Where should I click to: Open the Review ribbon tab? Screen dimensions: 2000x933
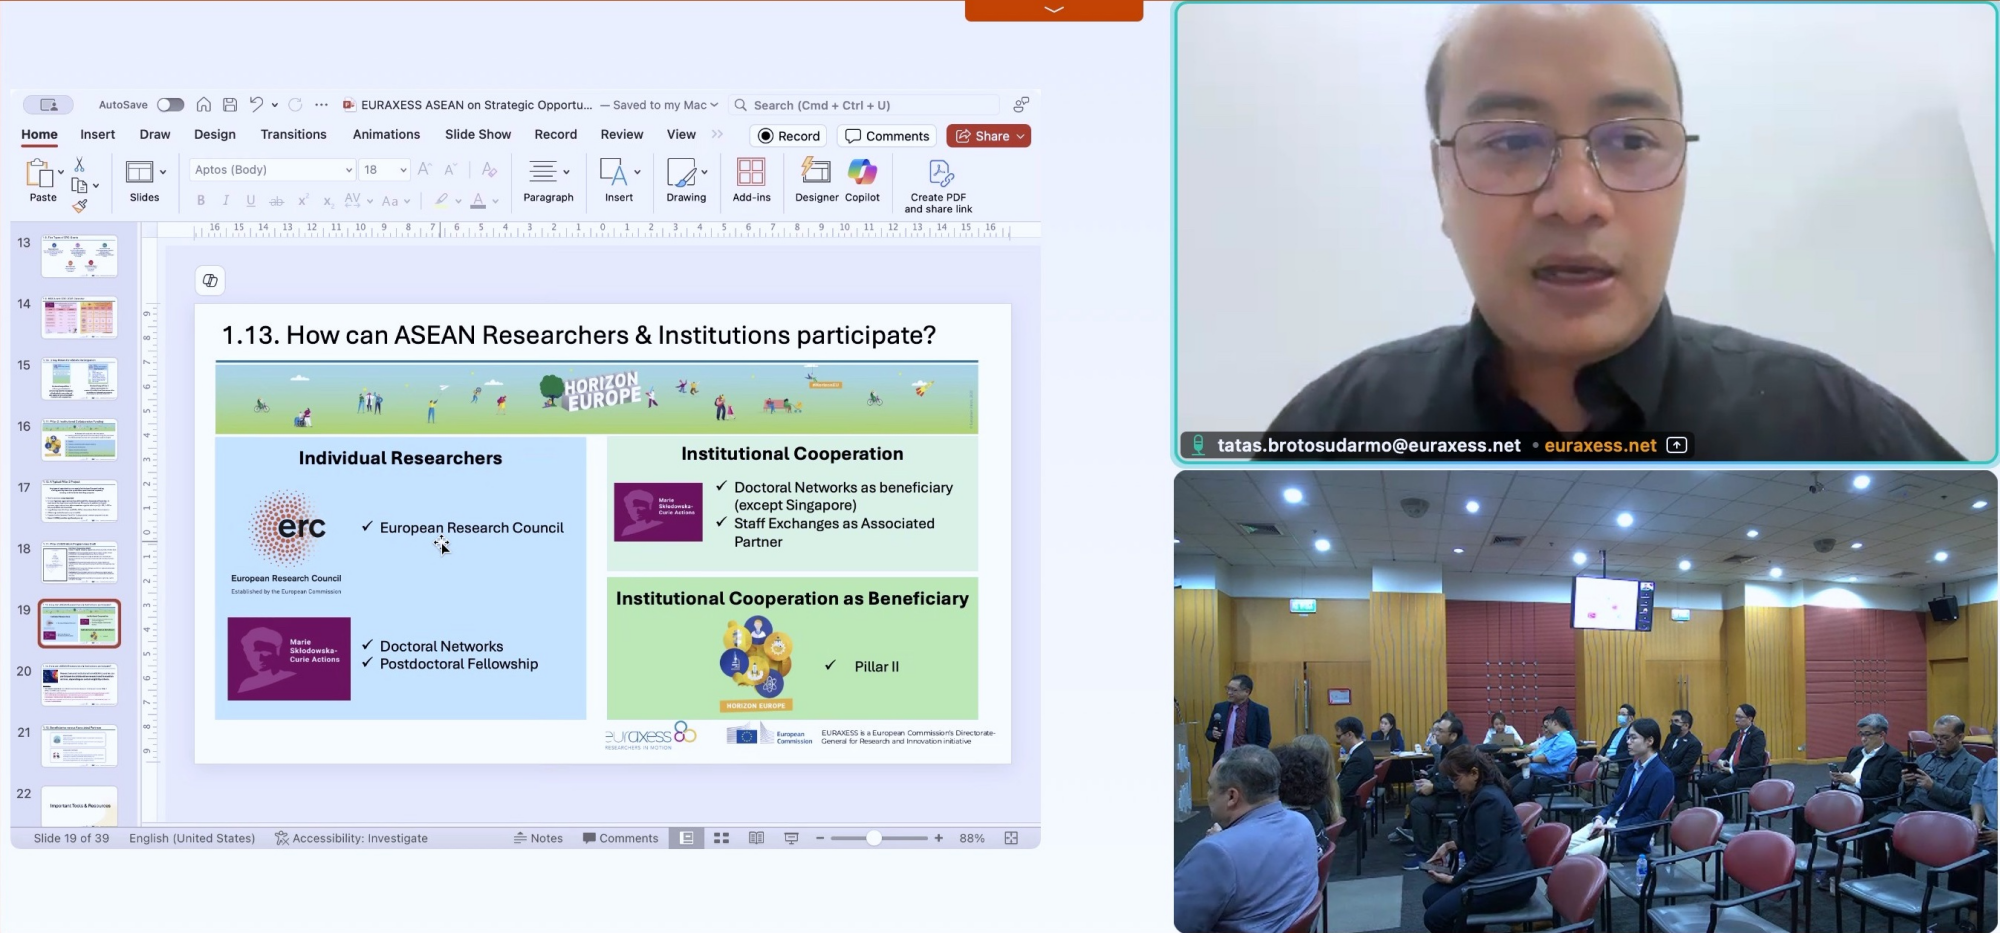(622, 135)
